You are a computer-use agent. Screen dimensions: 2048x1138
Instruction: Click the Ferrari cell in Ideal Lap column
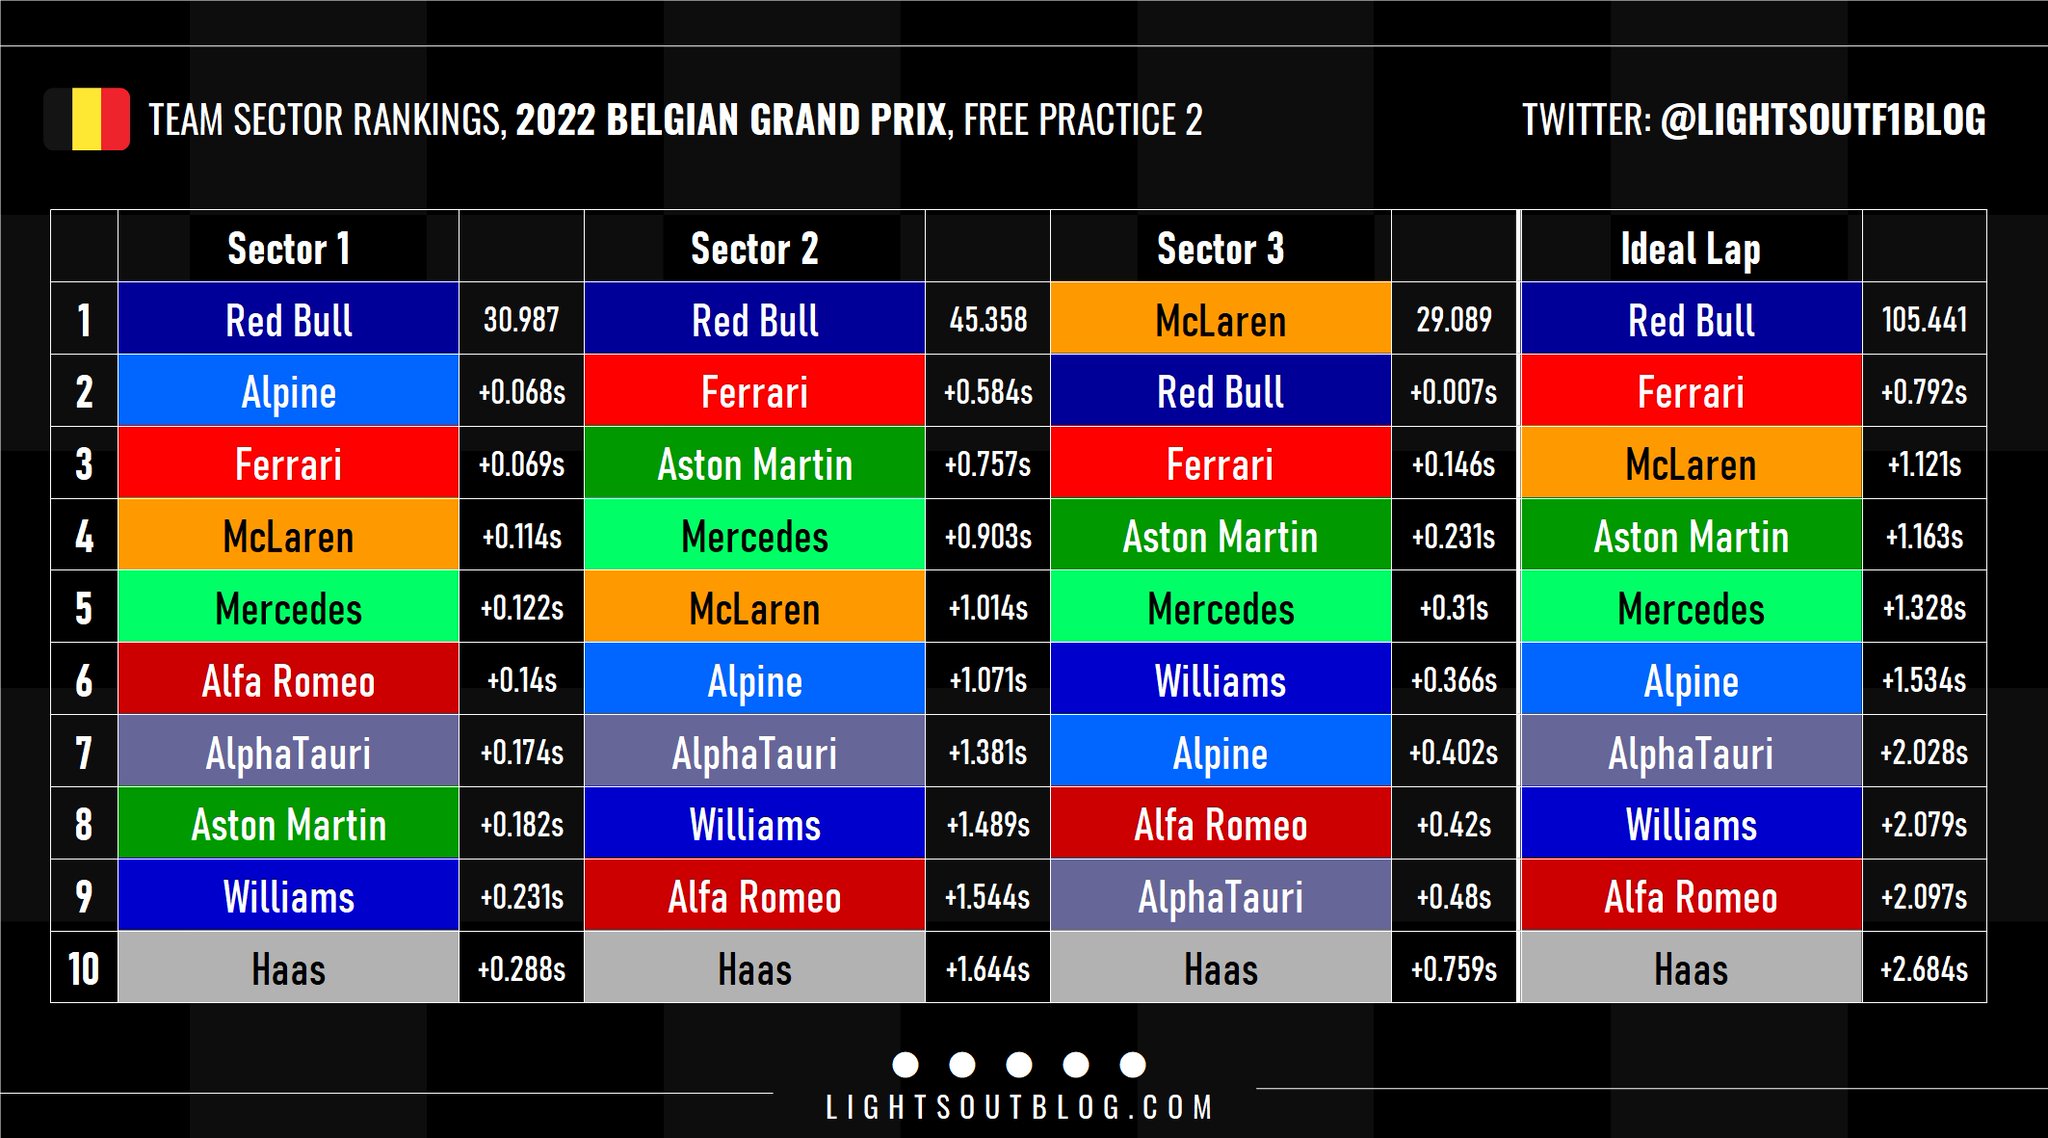(1690, 392)
